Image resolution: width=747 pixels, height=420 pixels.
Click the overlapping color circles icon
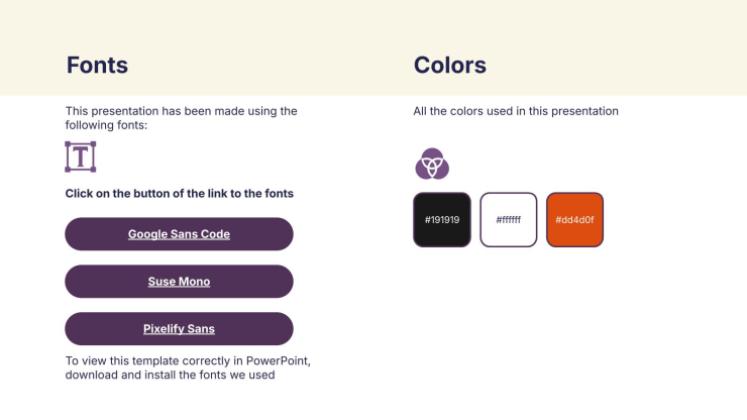432,163
